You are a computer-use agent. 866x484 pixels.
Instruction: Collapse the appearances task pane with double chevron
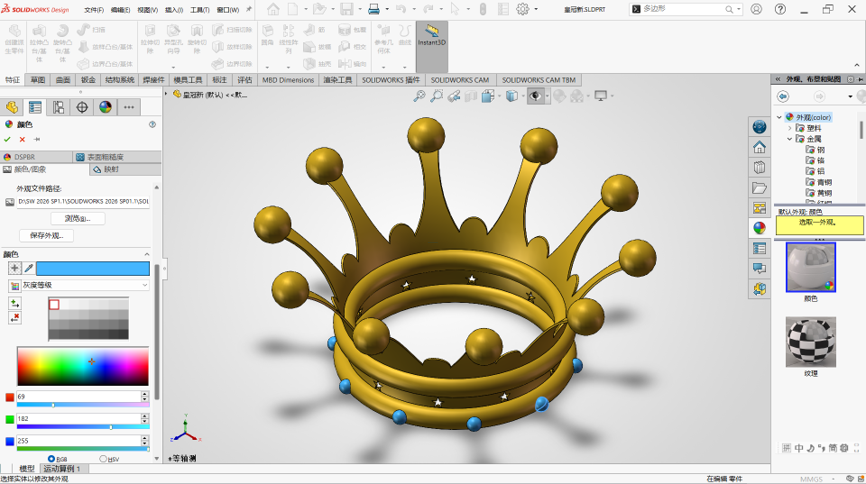click(778, 80)
